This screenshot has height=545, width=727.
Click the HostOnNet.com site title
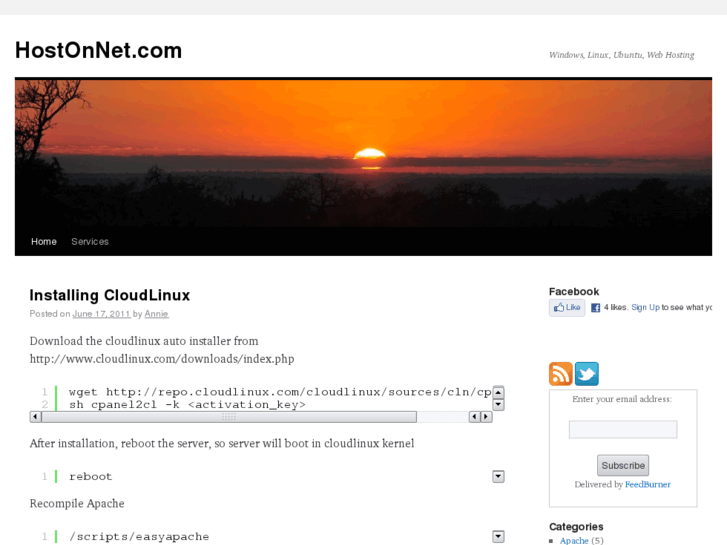[x=98, y=50]
